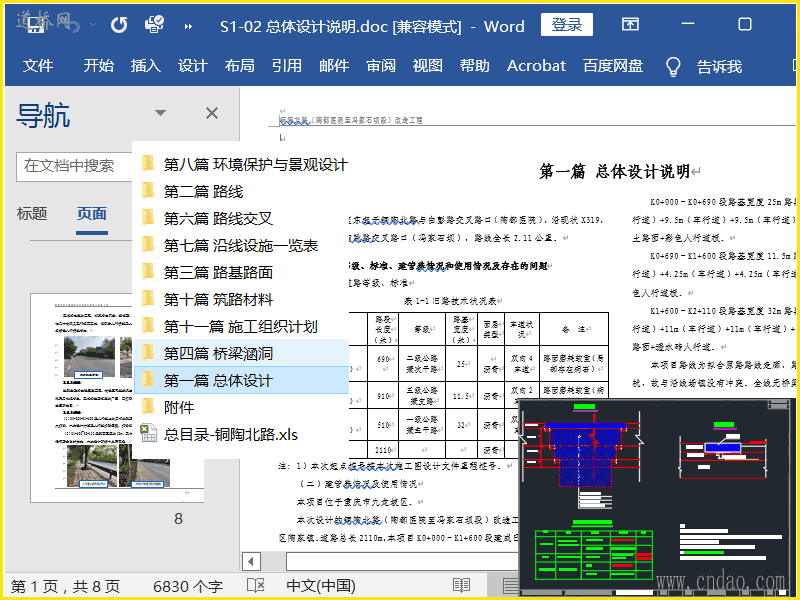The width and height of the screenshot is (800, 600).
Task: Open the 设计 ribbon tab
Action: coord(192,66)
